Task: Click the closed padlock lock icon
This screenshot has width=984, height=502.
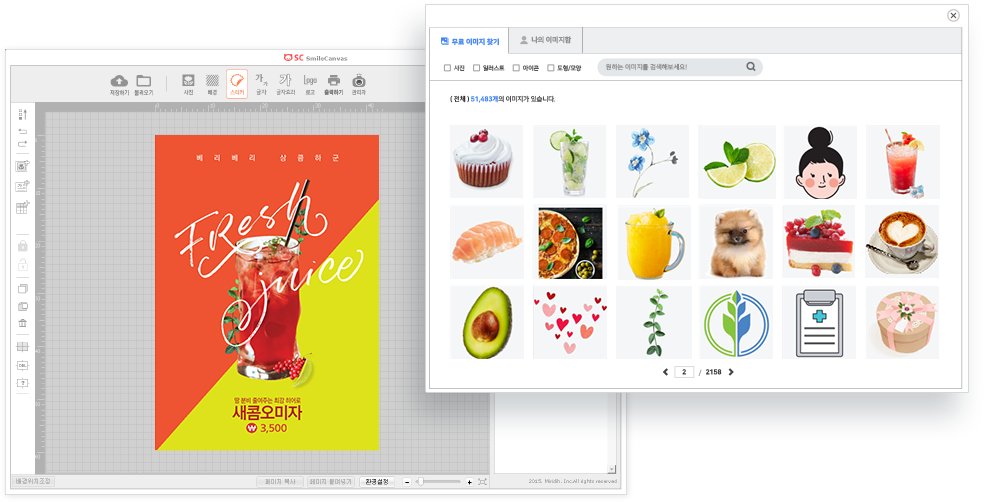Action: [23, 245]
